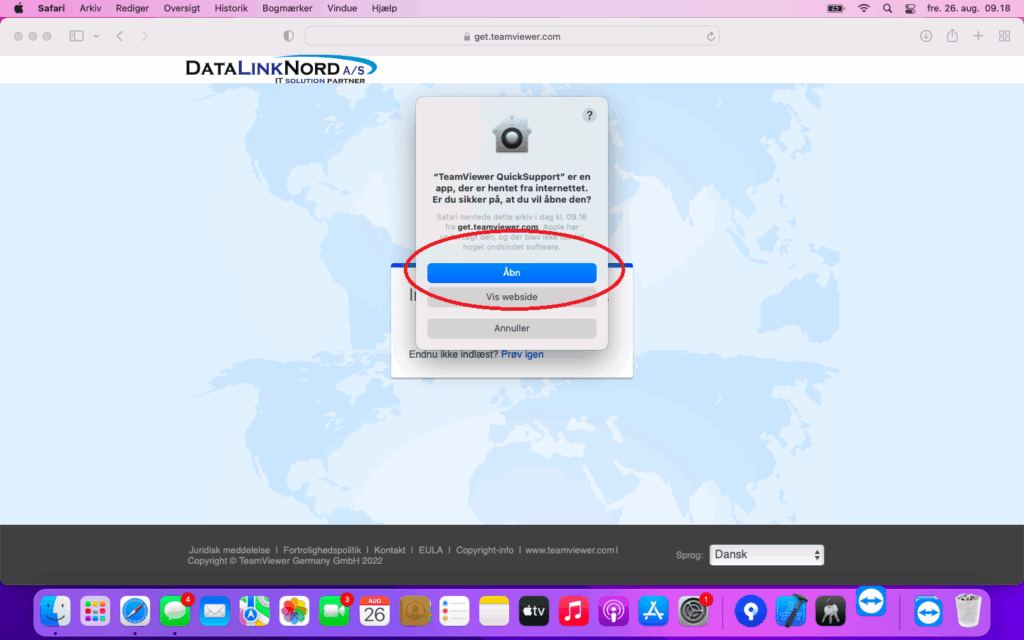Expand the chevron next to sidebar icon
This screenshot has height=640, width=1024.
pos(96,36)
